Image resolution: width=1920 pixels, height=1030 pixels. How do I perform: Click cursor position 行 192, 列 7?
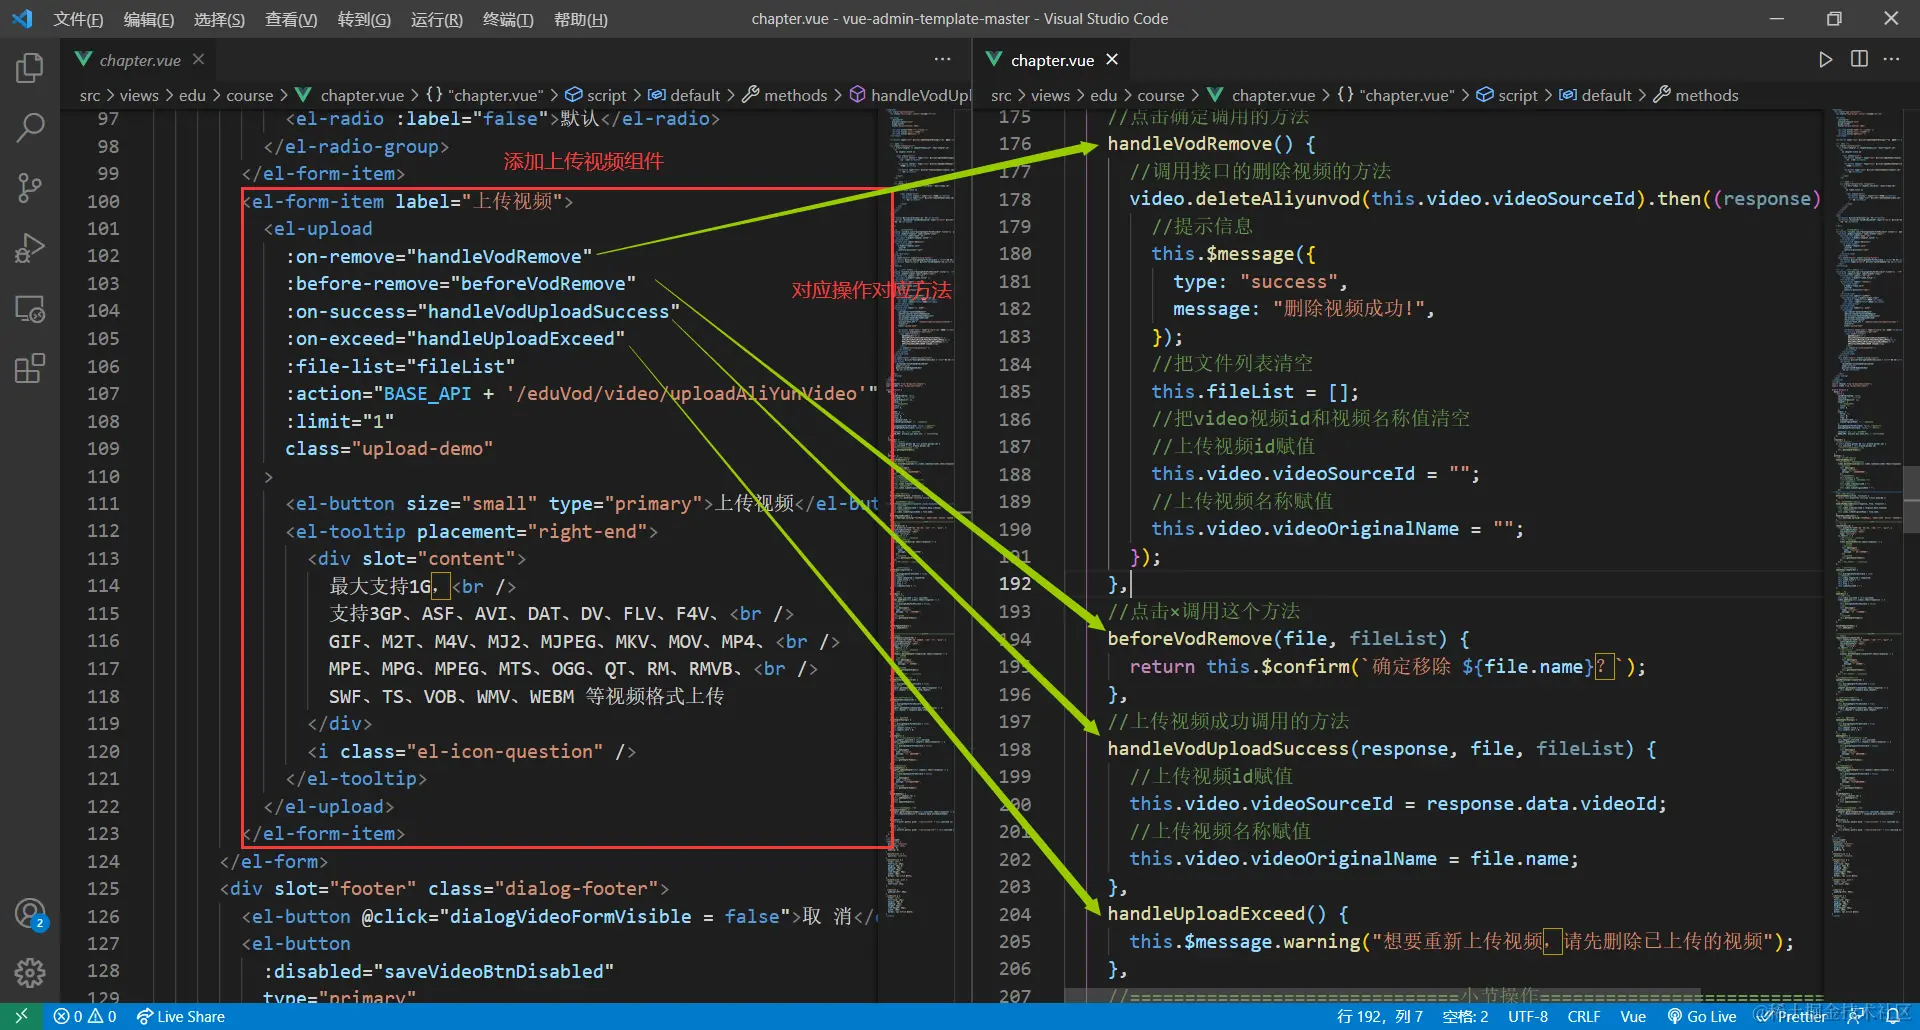point(1379,1016)
